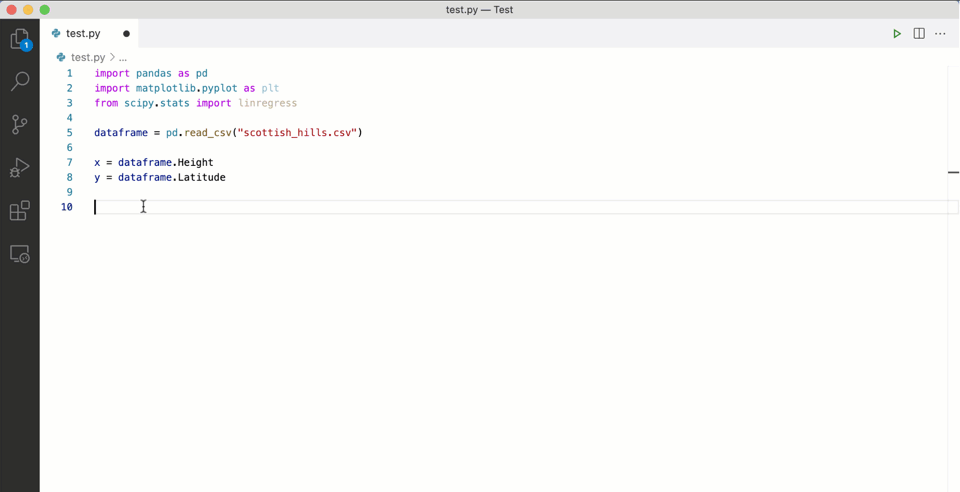This screenshot has width=960, height=492.
Task: Click the green full-screen window button
Action: pos(45,10)
